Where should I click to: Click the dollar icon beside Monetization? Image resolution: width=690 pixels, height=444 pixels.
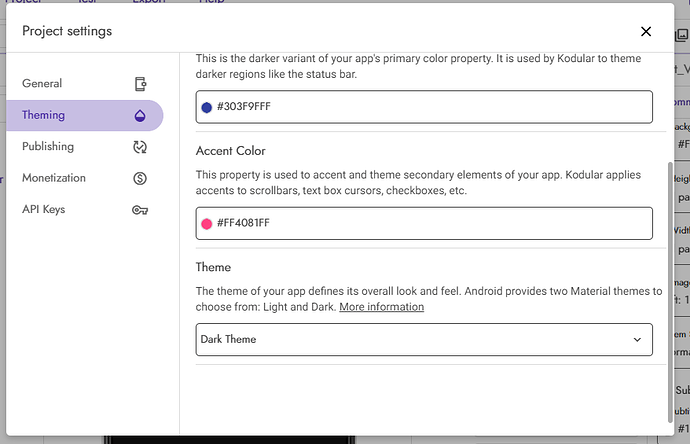click(x=141, y=179)
